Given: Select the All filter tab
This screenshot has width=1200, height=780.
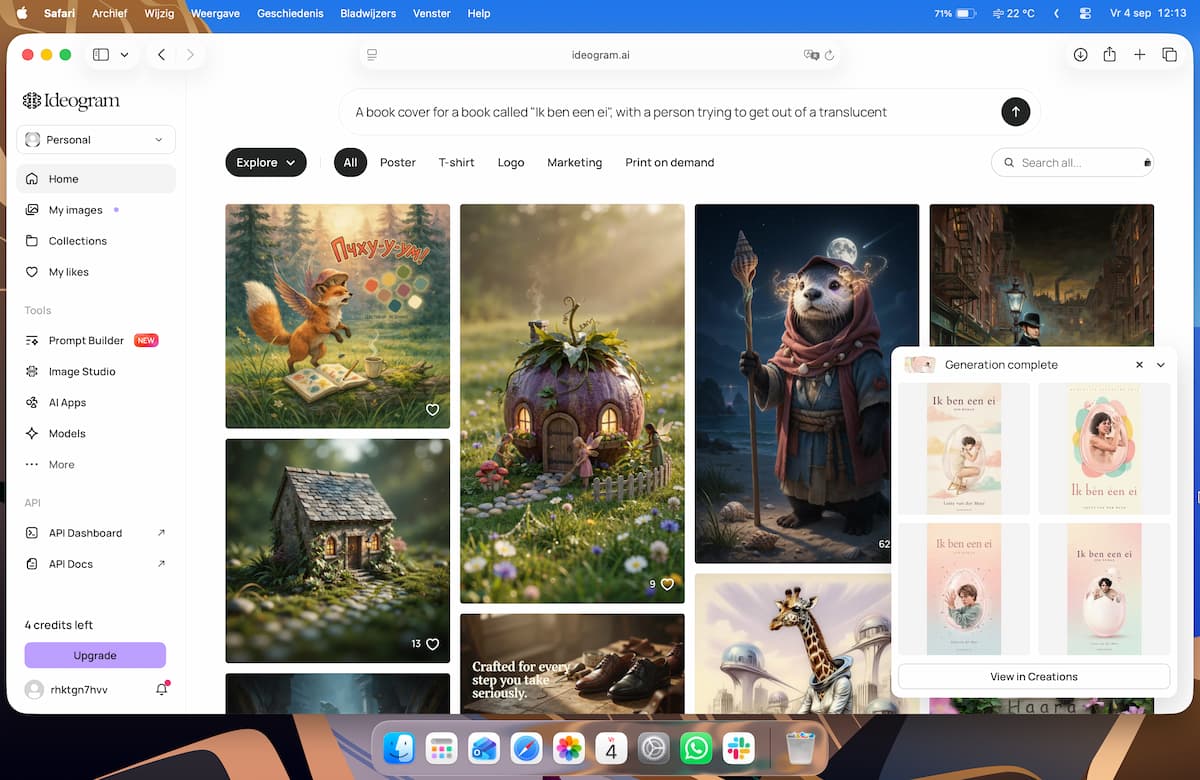Looking at the screenshot, I should pos(350,162).
